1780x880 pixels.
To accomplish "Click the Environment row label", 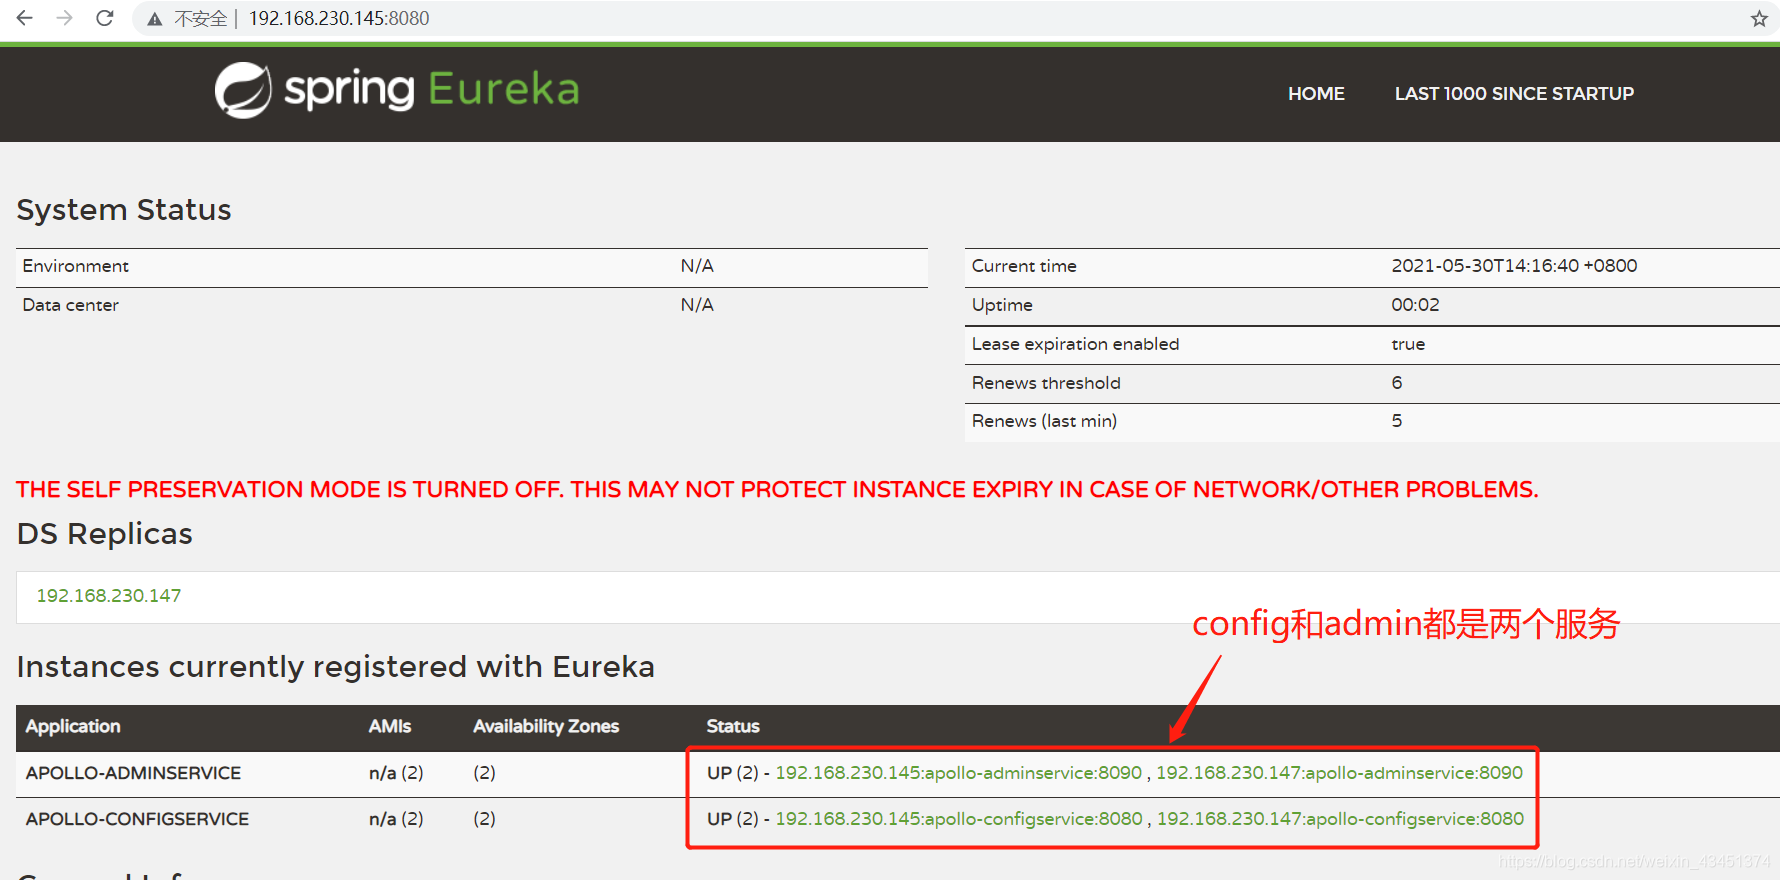I will [x=76, y=266].
